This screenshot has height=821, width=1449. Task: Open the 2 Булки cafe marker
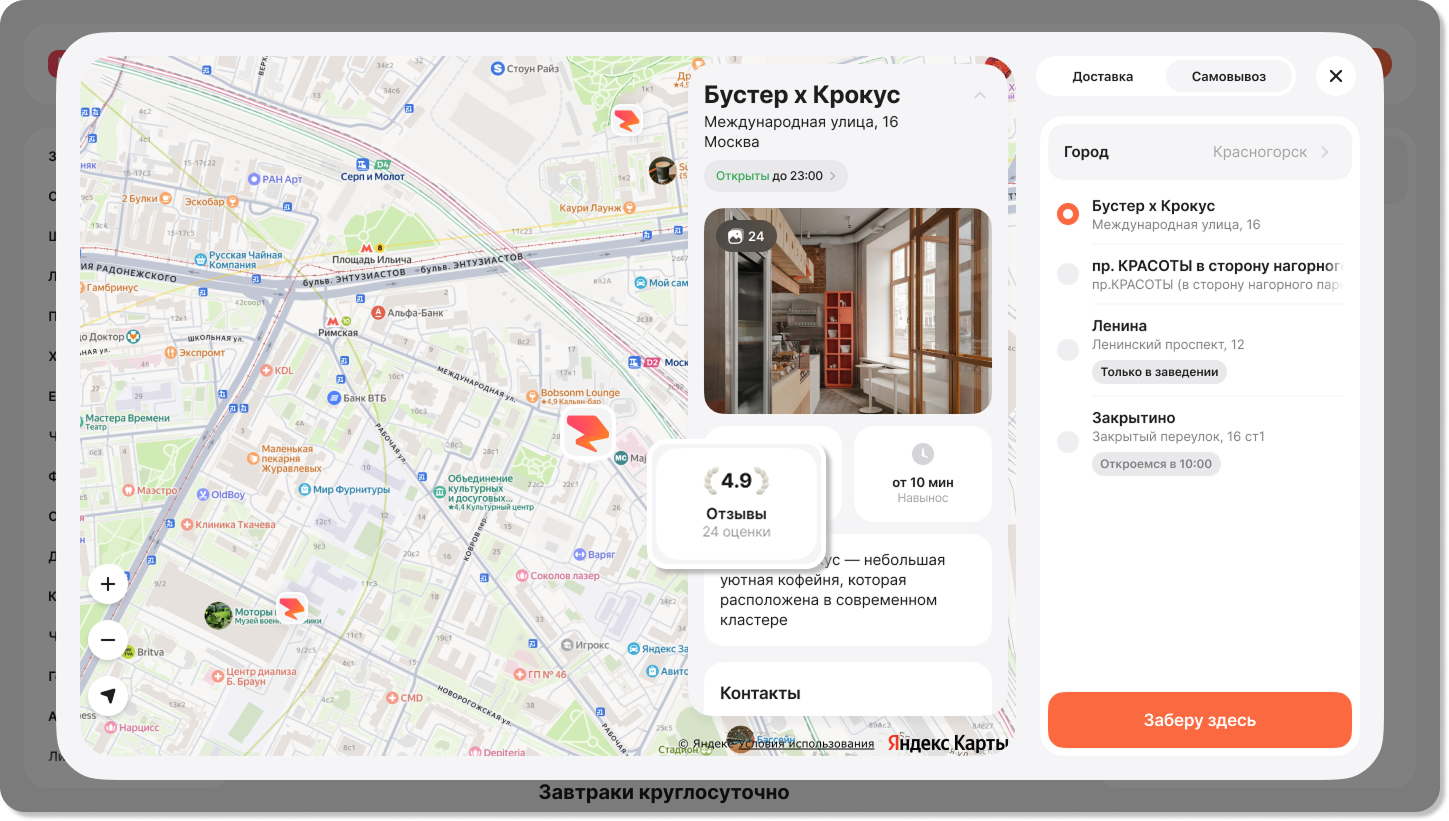point(165,198)
